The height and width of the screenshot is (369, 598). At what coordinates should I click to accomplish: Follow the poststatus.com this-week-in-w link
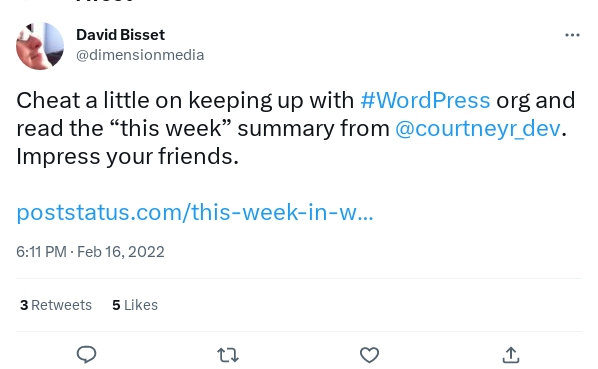(195, 212)
